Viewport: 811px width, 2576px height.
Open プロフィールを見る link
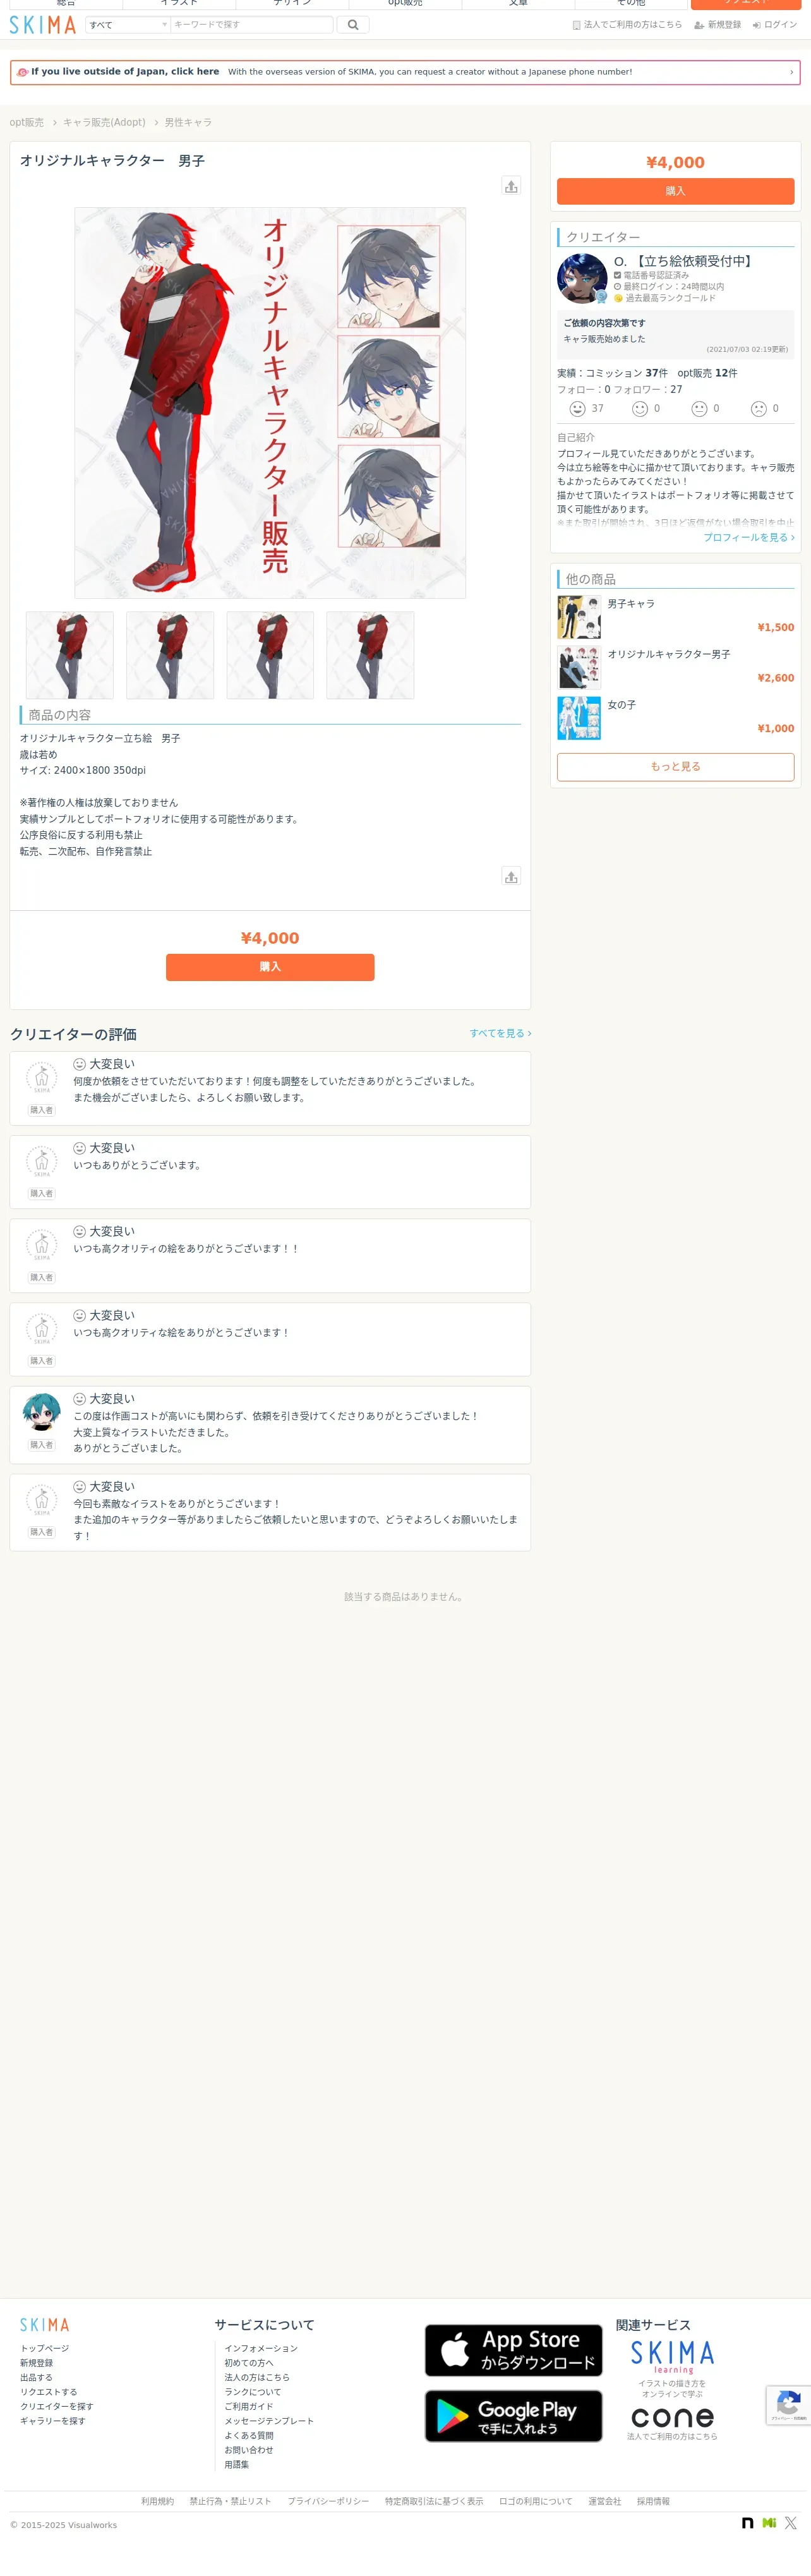click(x=749, y=538)
